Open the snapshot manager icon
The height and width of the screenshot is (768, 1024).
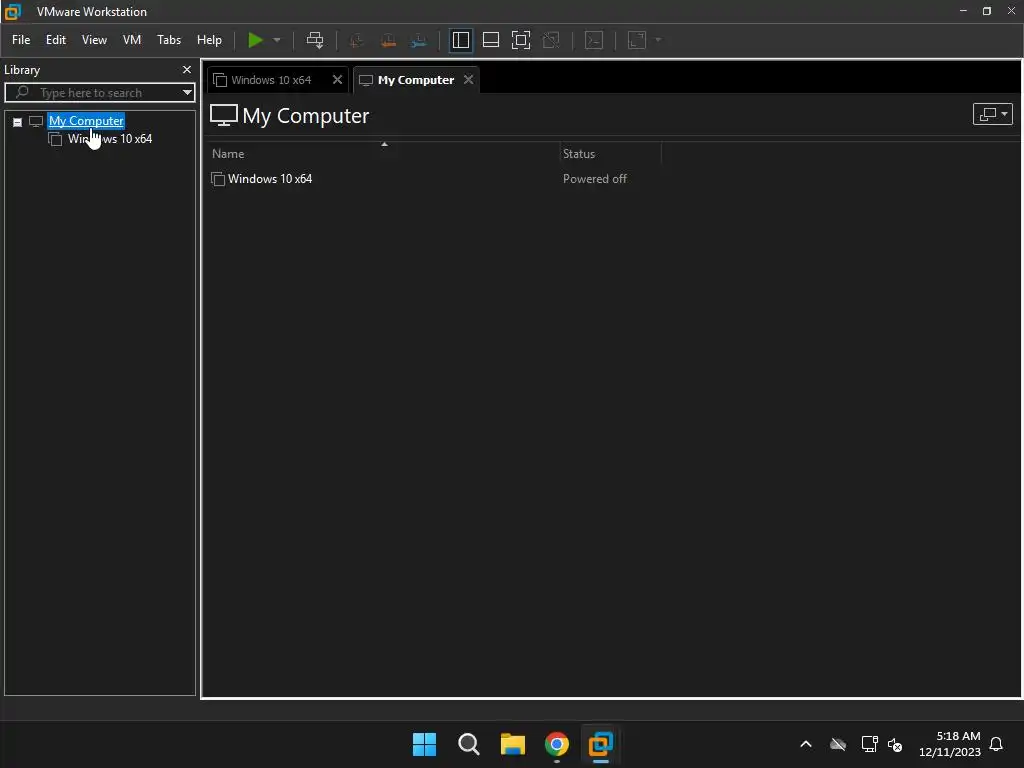419,40
